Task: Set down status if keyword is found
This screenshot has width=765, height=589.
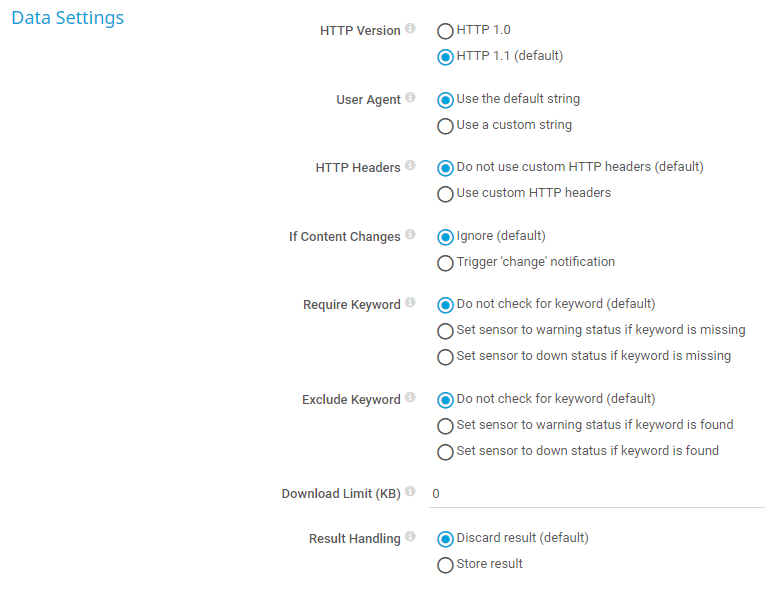Action: (446, 452)
